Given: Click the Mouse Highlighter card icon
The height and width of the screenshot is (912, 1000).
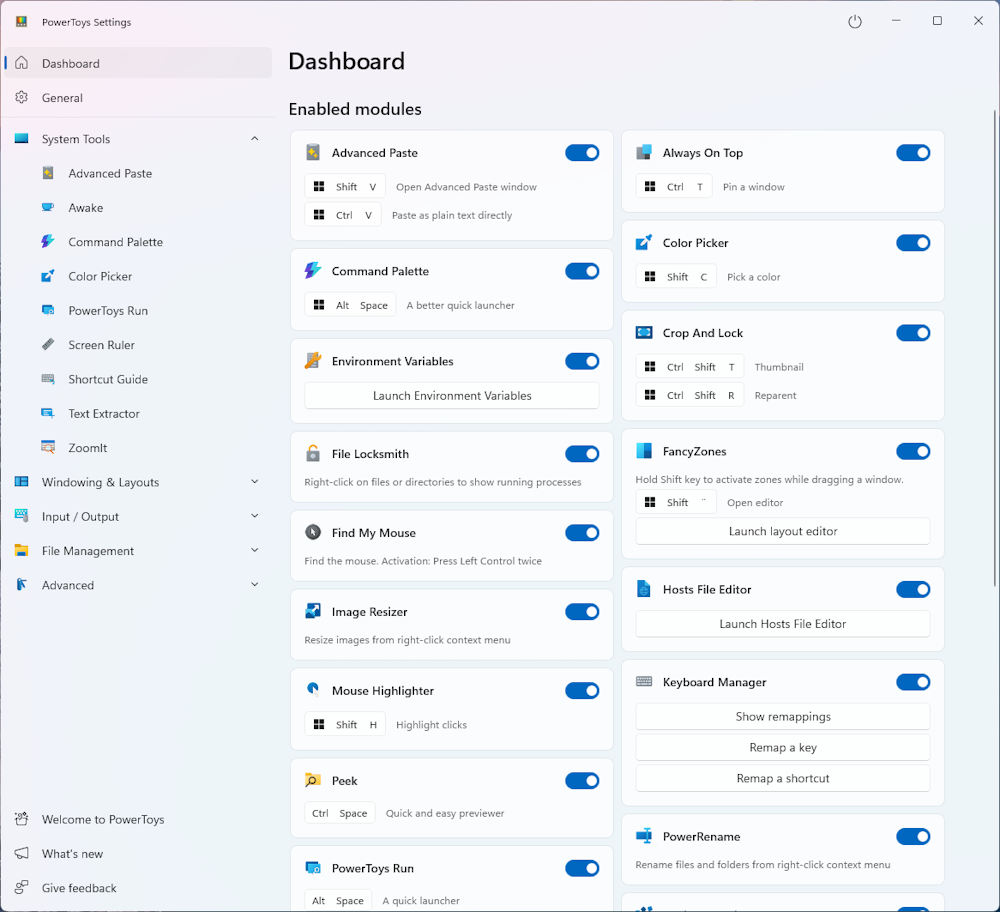Looking at the screenshot, I should [312, 690].
